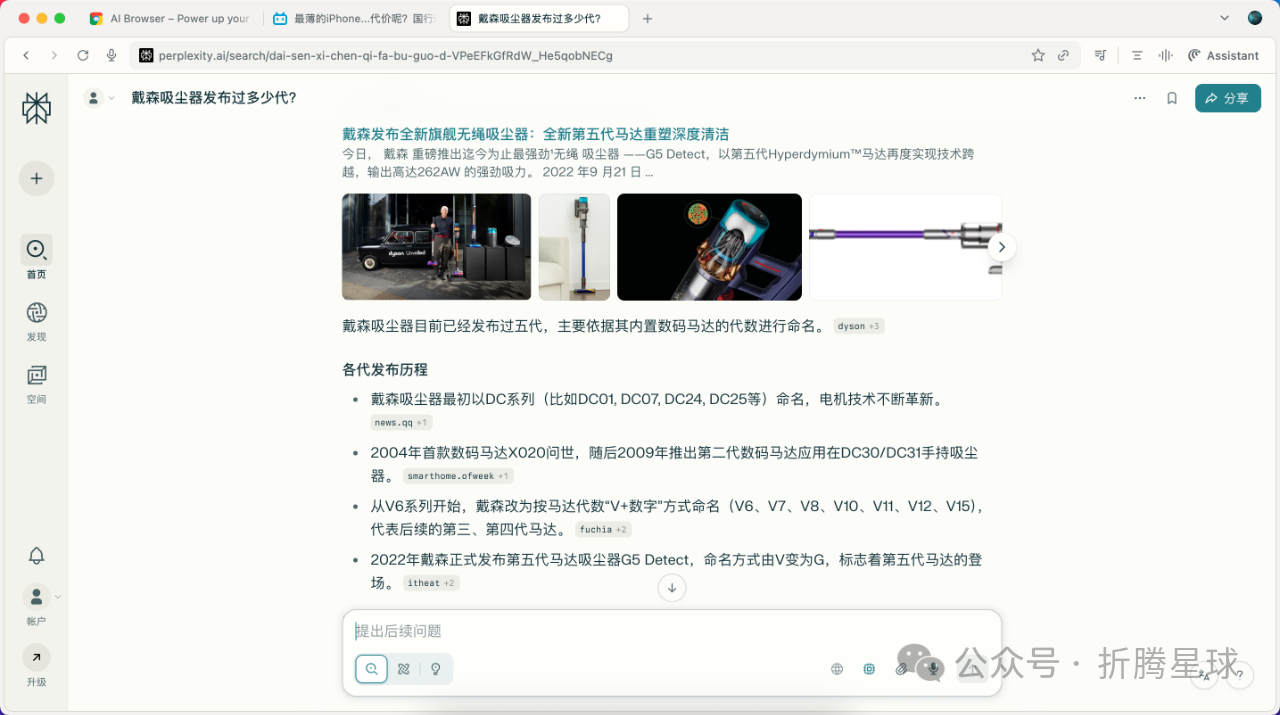This screenshot has height=715, width=1280.
Task: Start a new thread with plus button
Action: [x=36, y=178]
